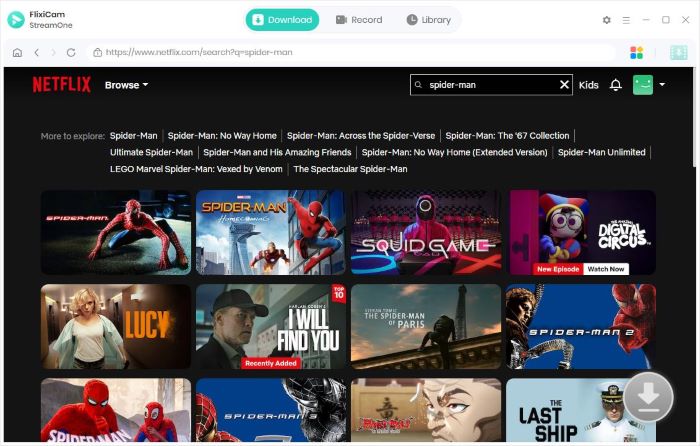The height and width of the screenshot is (446, 700).
Task: Open the Library tab
Action: click(429, 20)
